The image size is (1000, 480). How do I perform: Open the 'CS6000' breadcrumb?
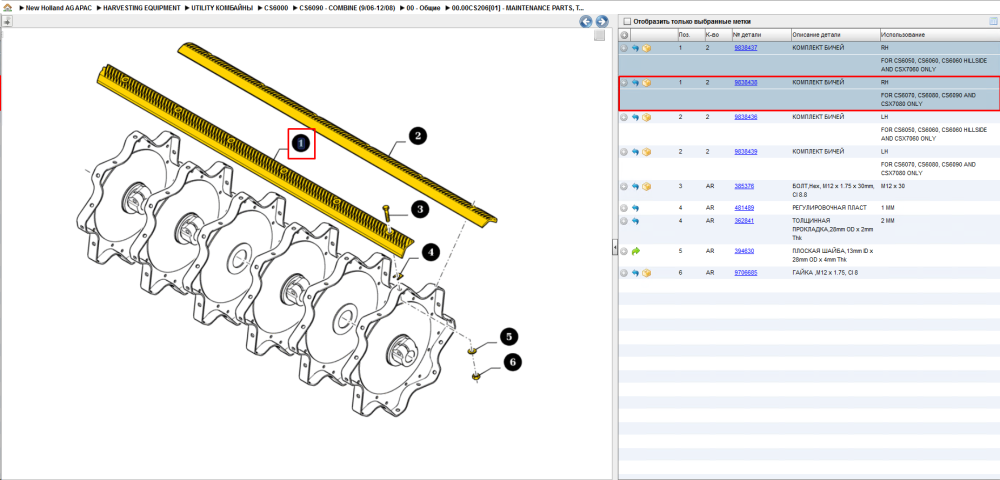pyautogui.click(x=276, y=8)
